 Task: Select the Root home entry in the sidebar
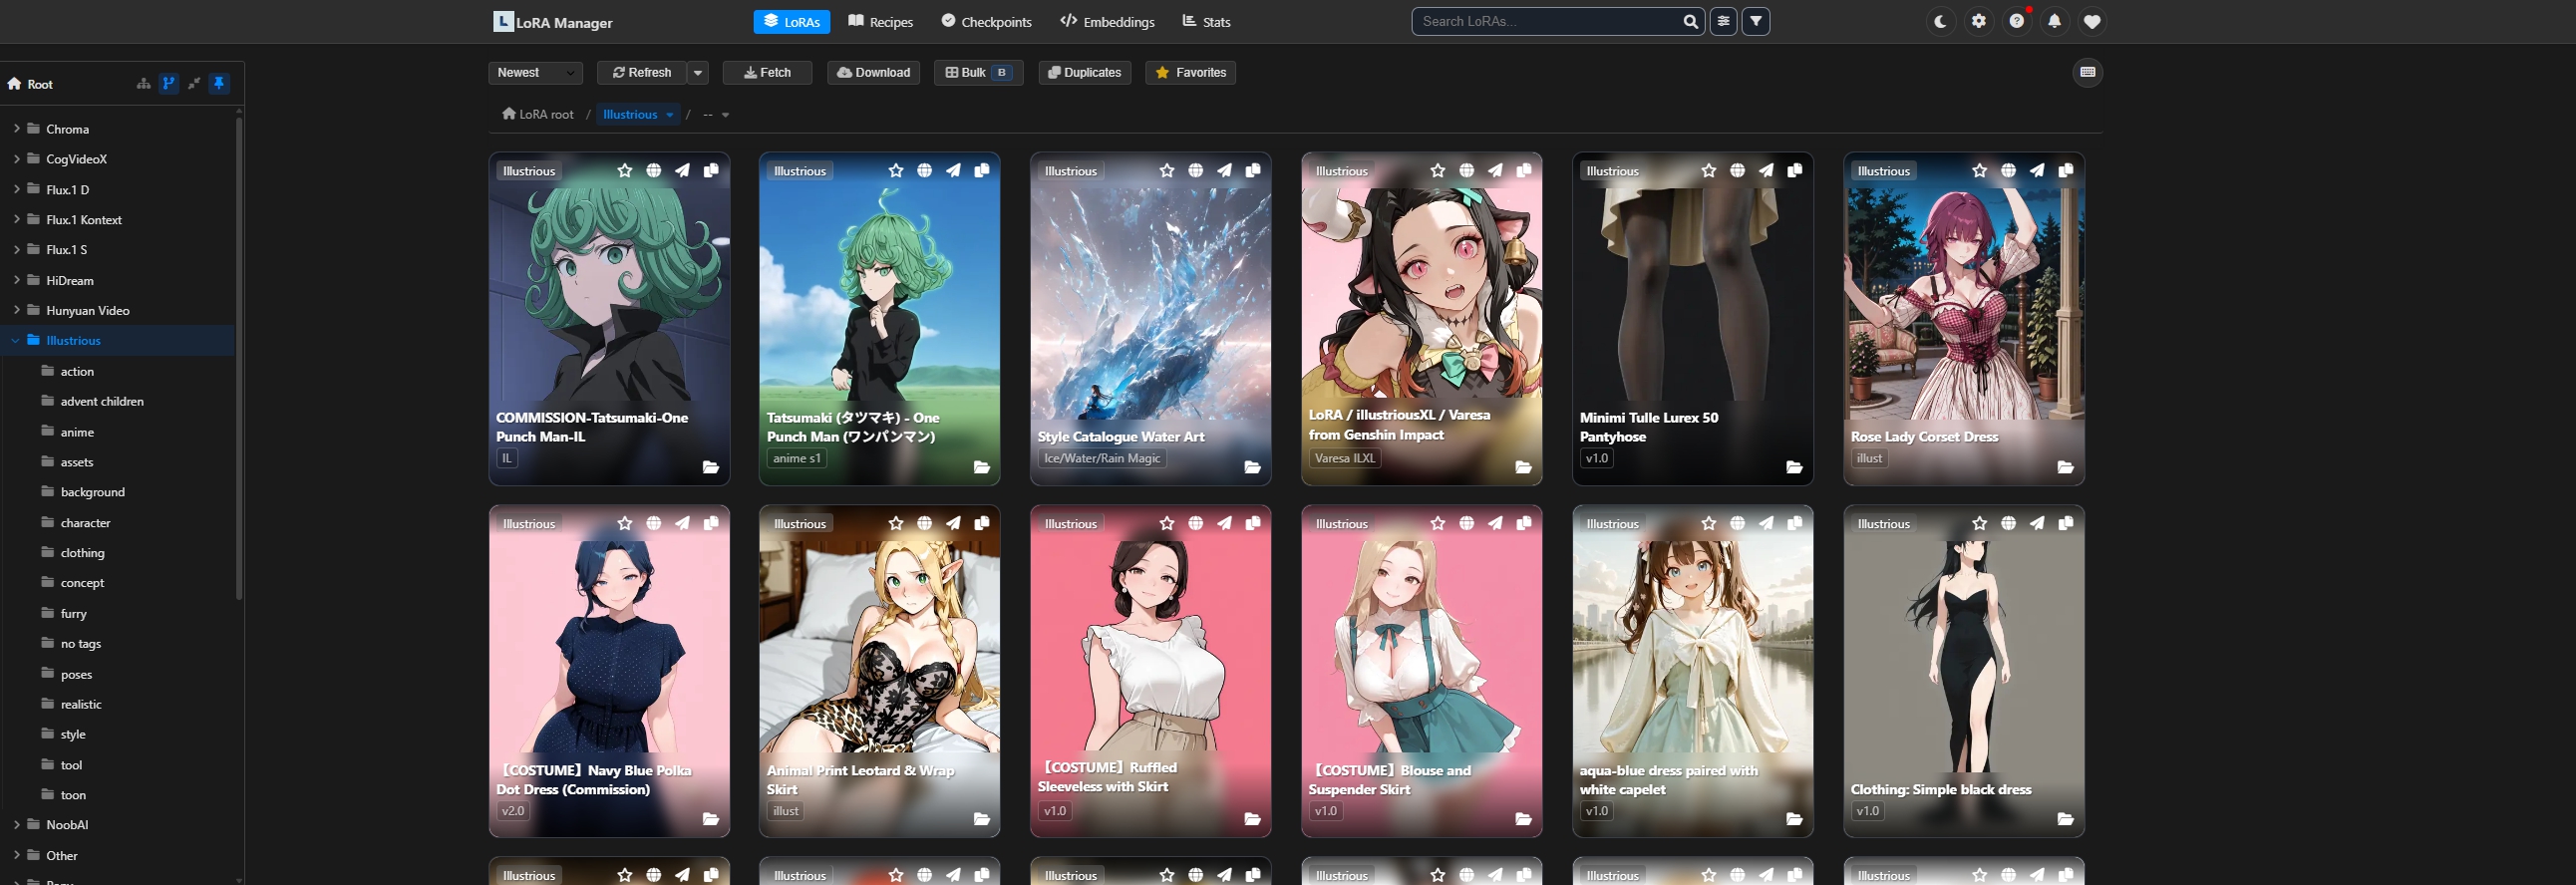point(30,84)
